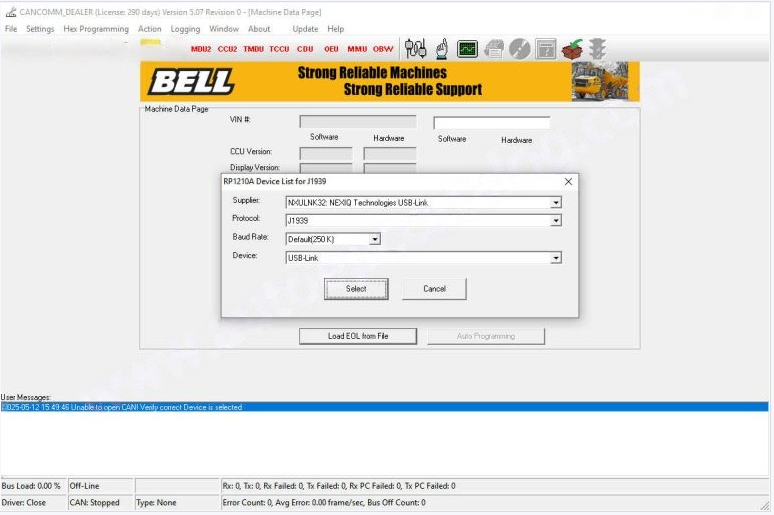This screenshot has height=515, width=774.
Task: Click the J1939 protocol value
Action: (298, 221)
